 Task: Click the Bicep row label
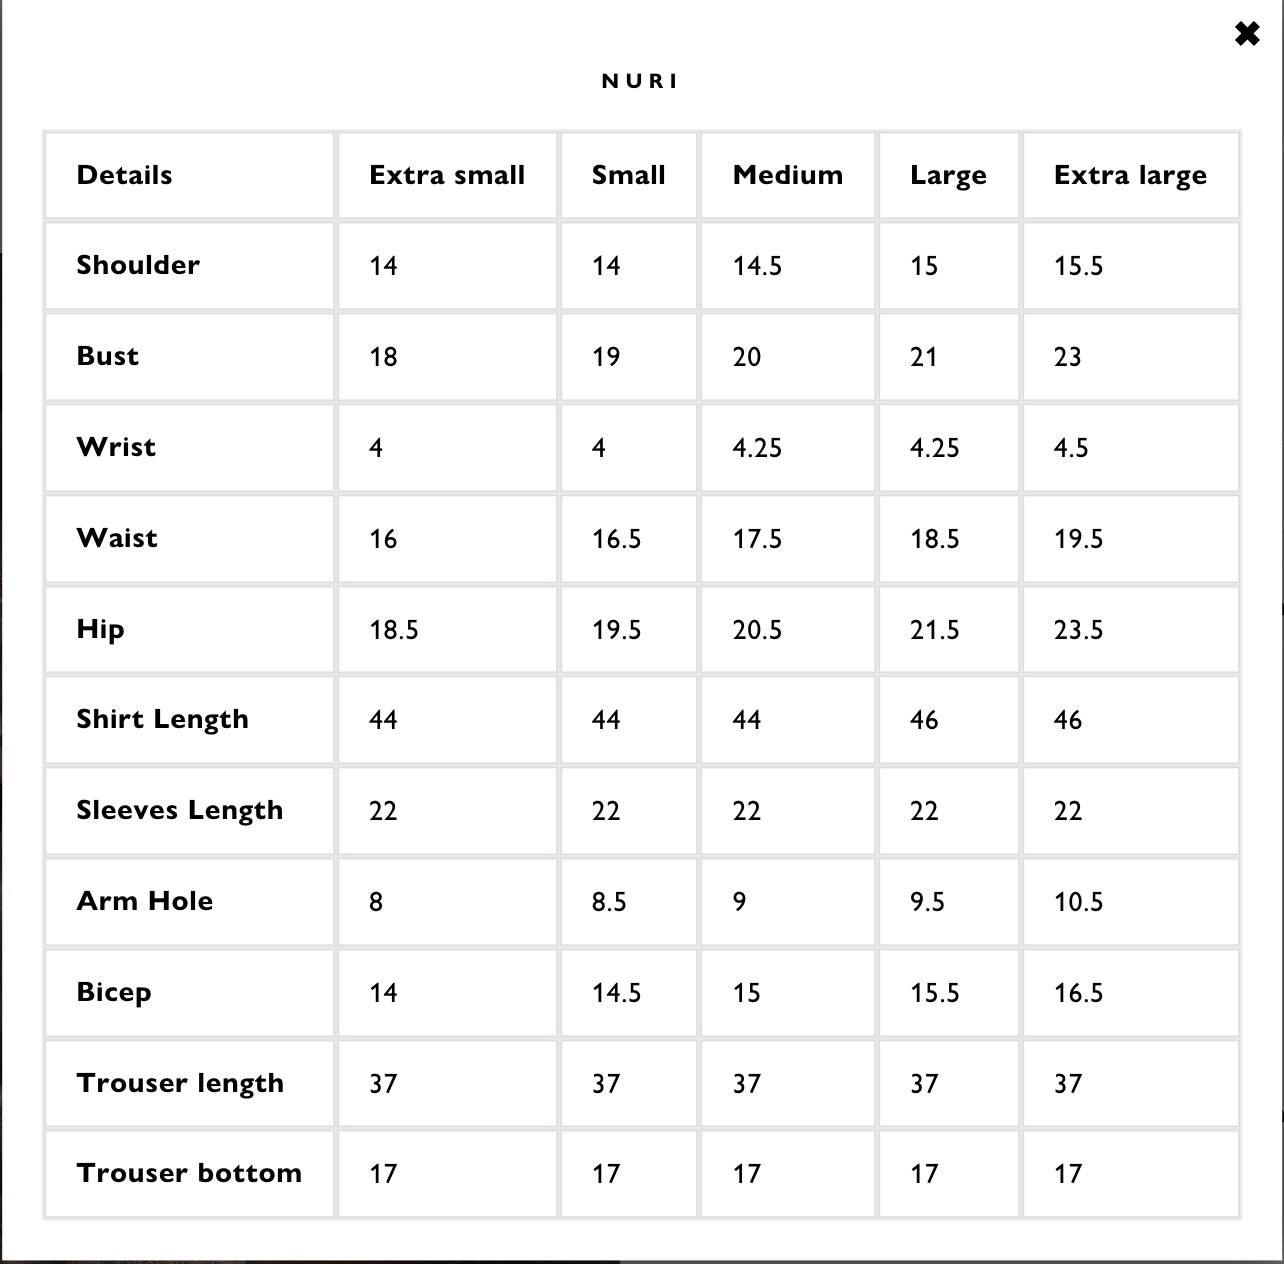pyautogui.click(x=114, y=992)
